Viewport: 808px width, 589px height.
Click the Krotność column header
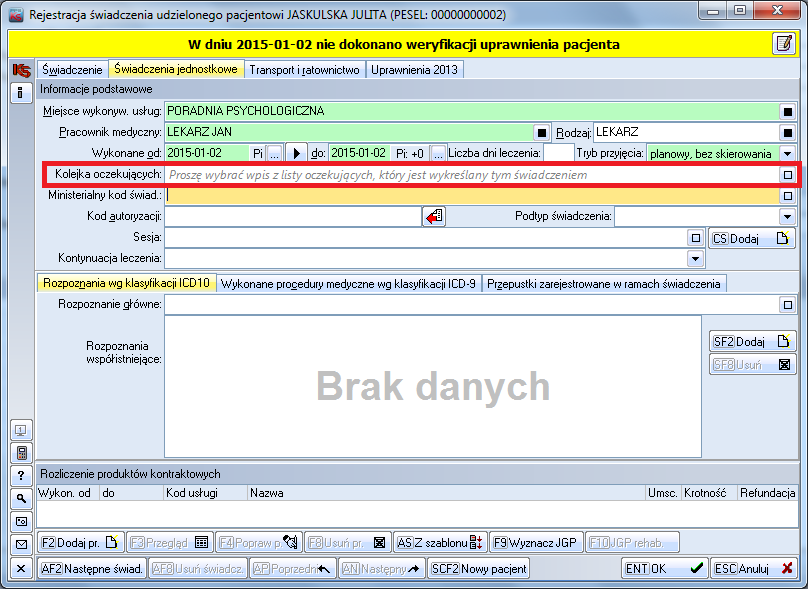(x=709, y=493)
